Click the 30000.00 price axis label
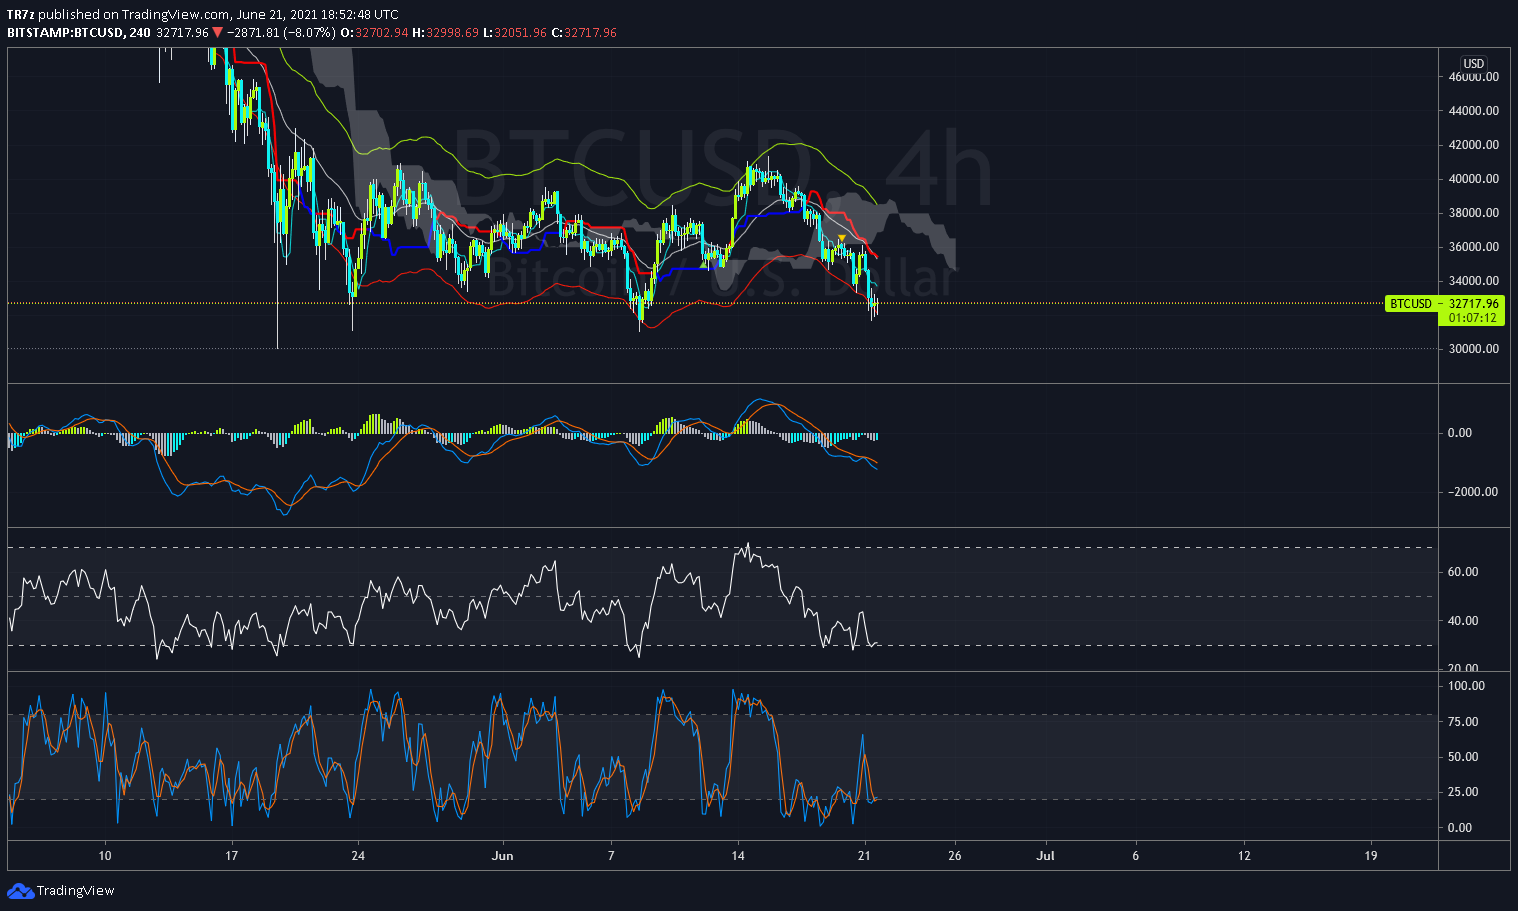This screenshot has height=911, width=1518. click(1473, 349)
